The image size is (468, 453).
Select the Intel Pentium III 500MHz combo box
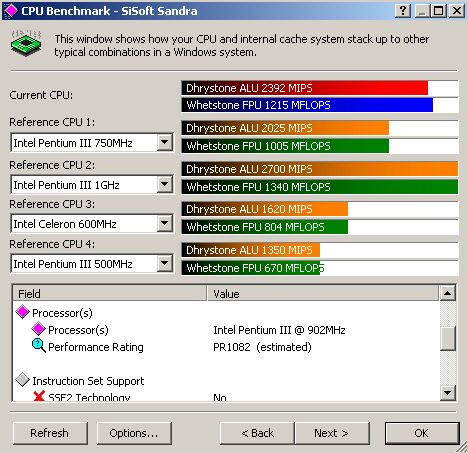[92, 264]
